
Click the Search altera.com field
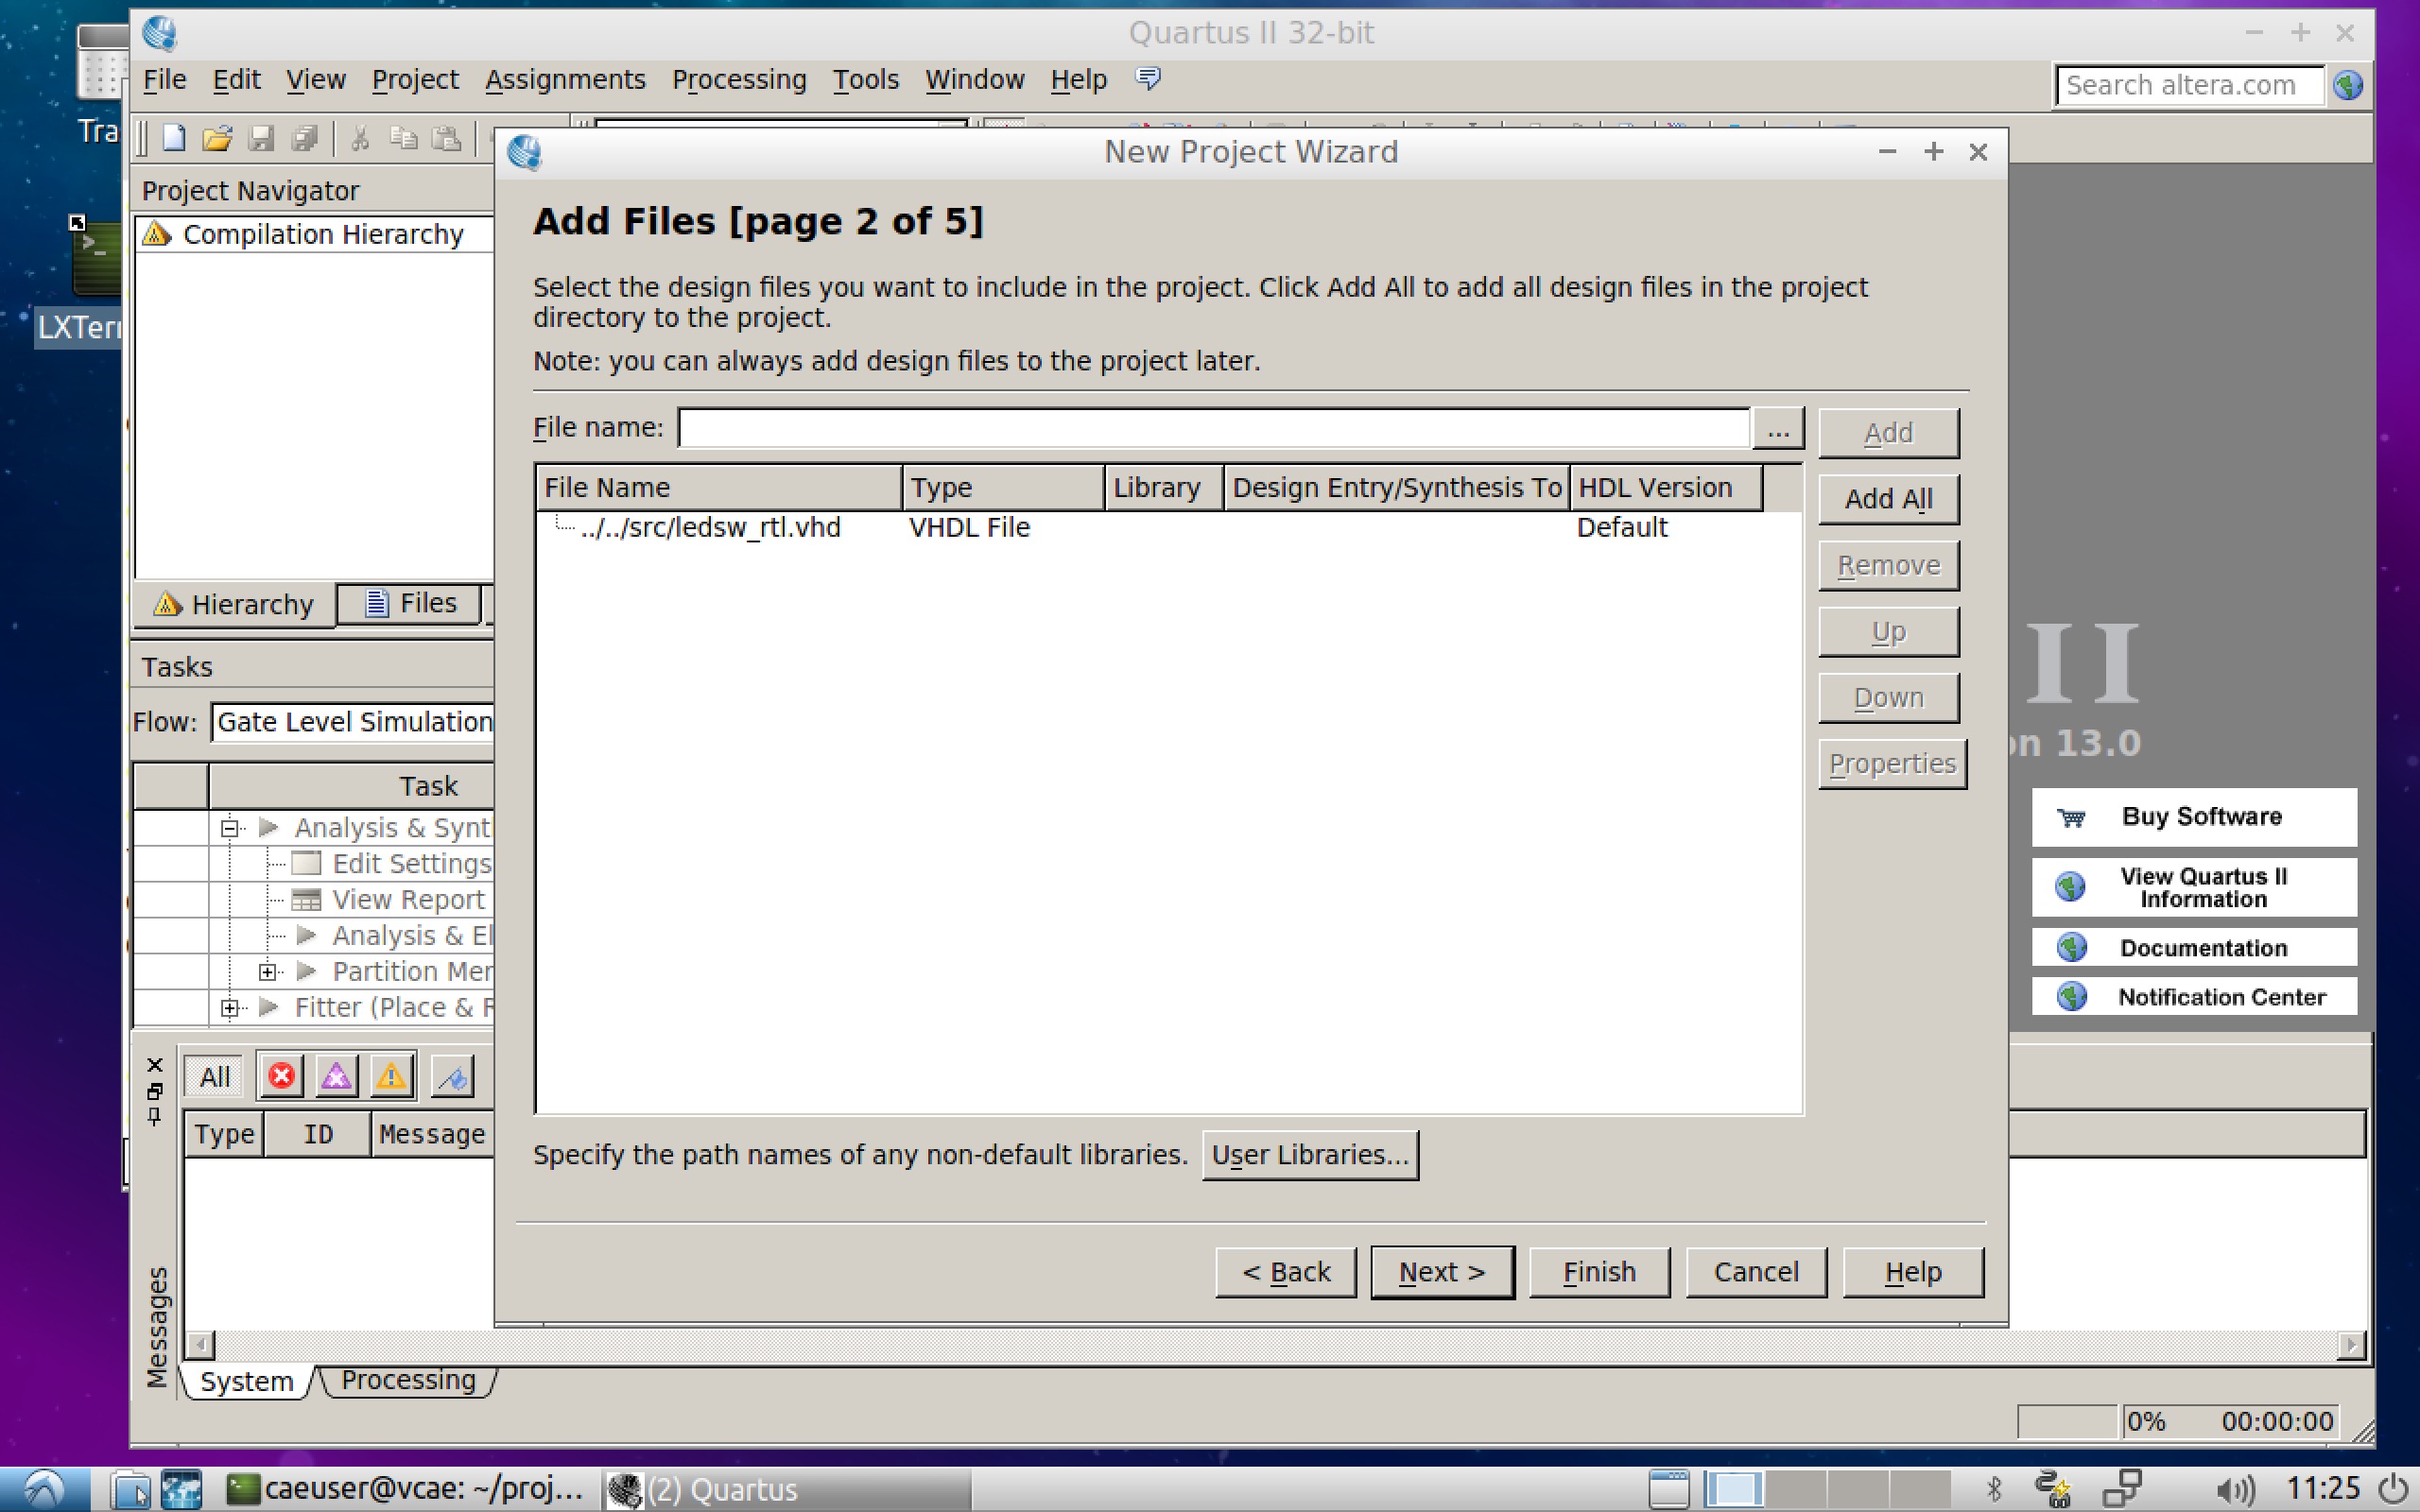click(x=2190, y=85)
